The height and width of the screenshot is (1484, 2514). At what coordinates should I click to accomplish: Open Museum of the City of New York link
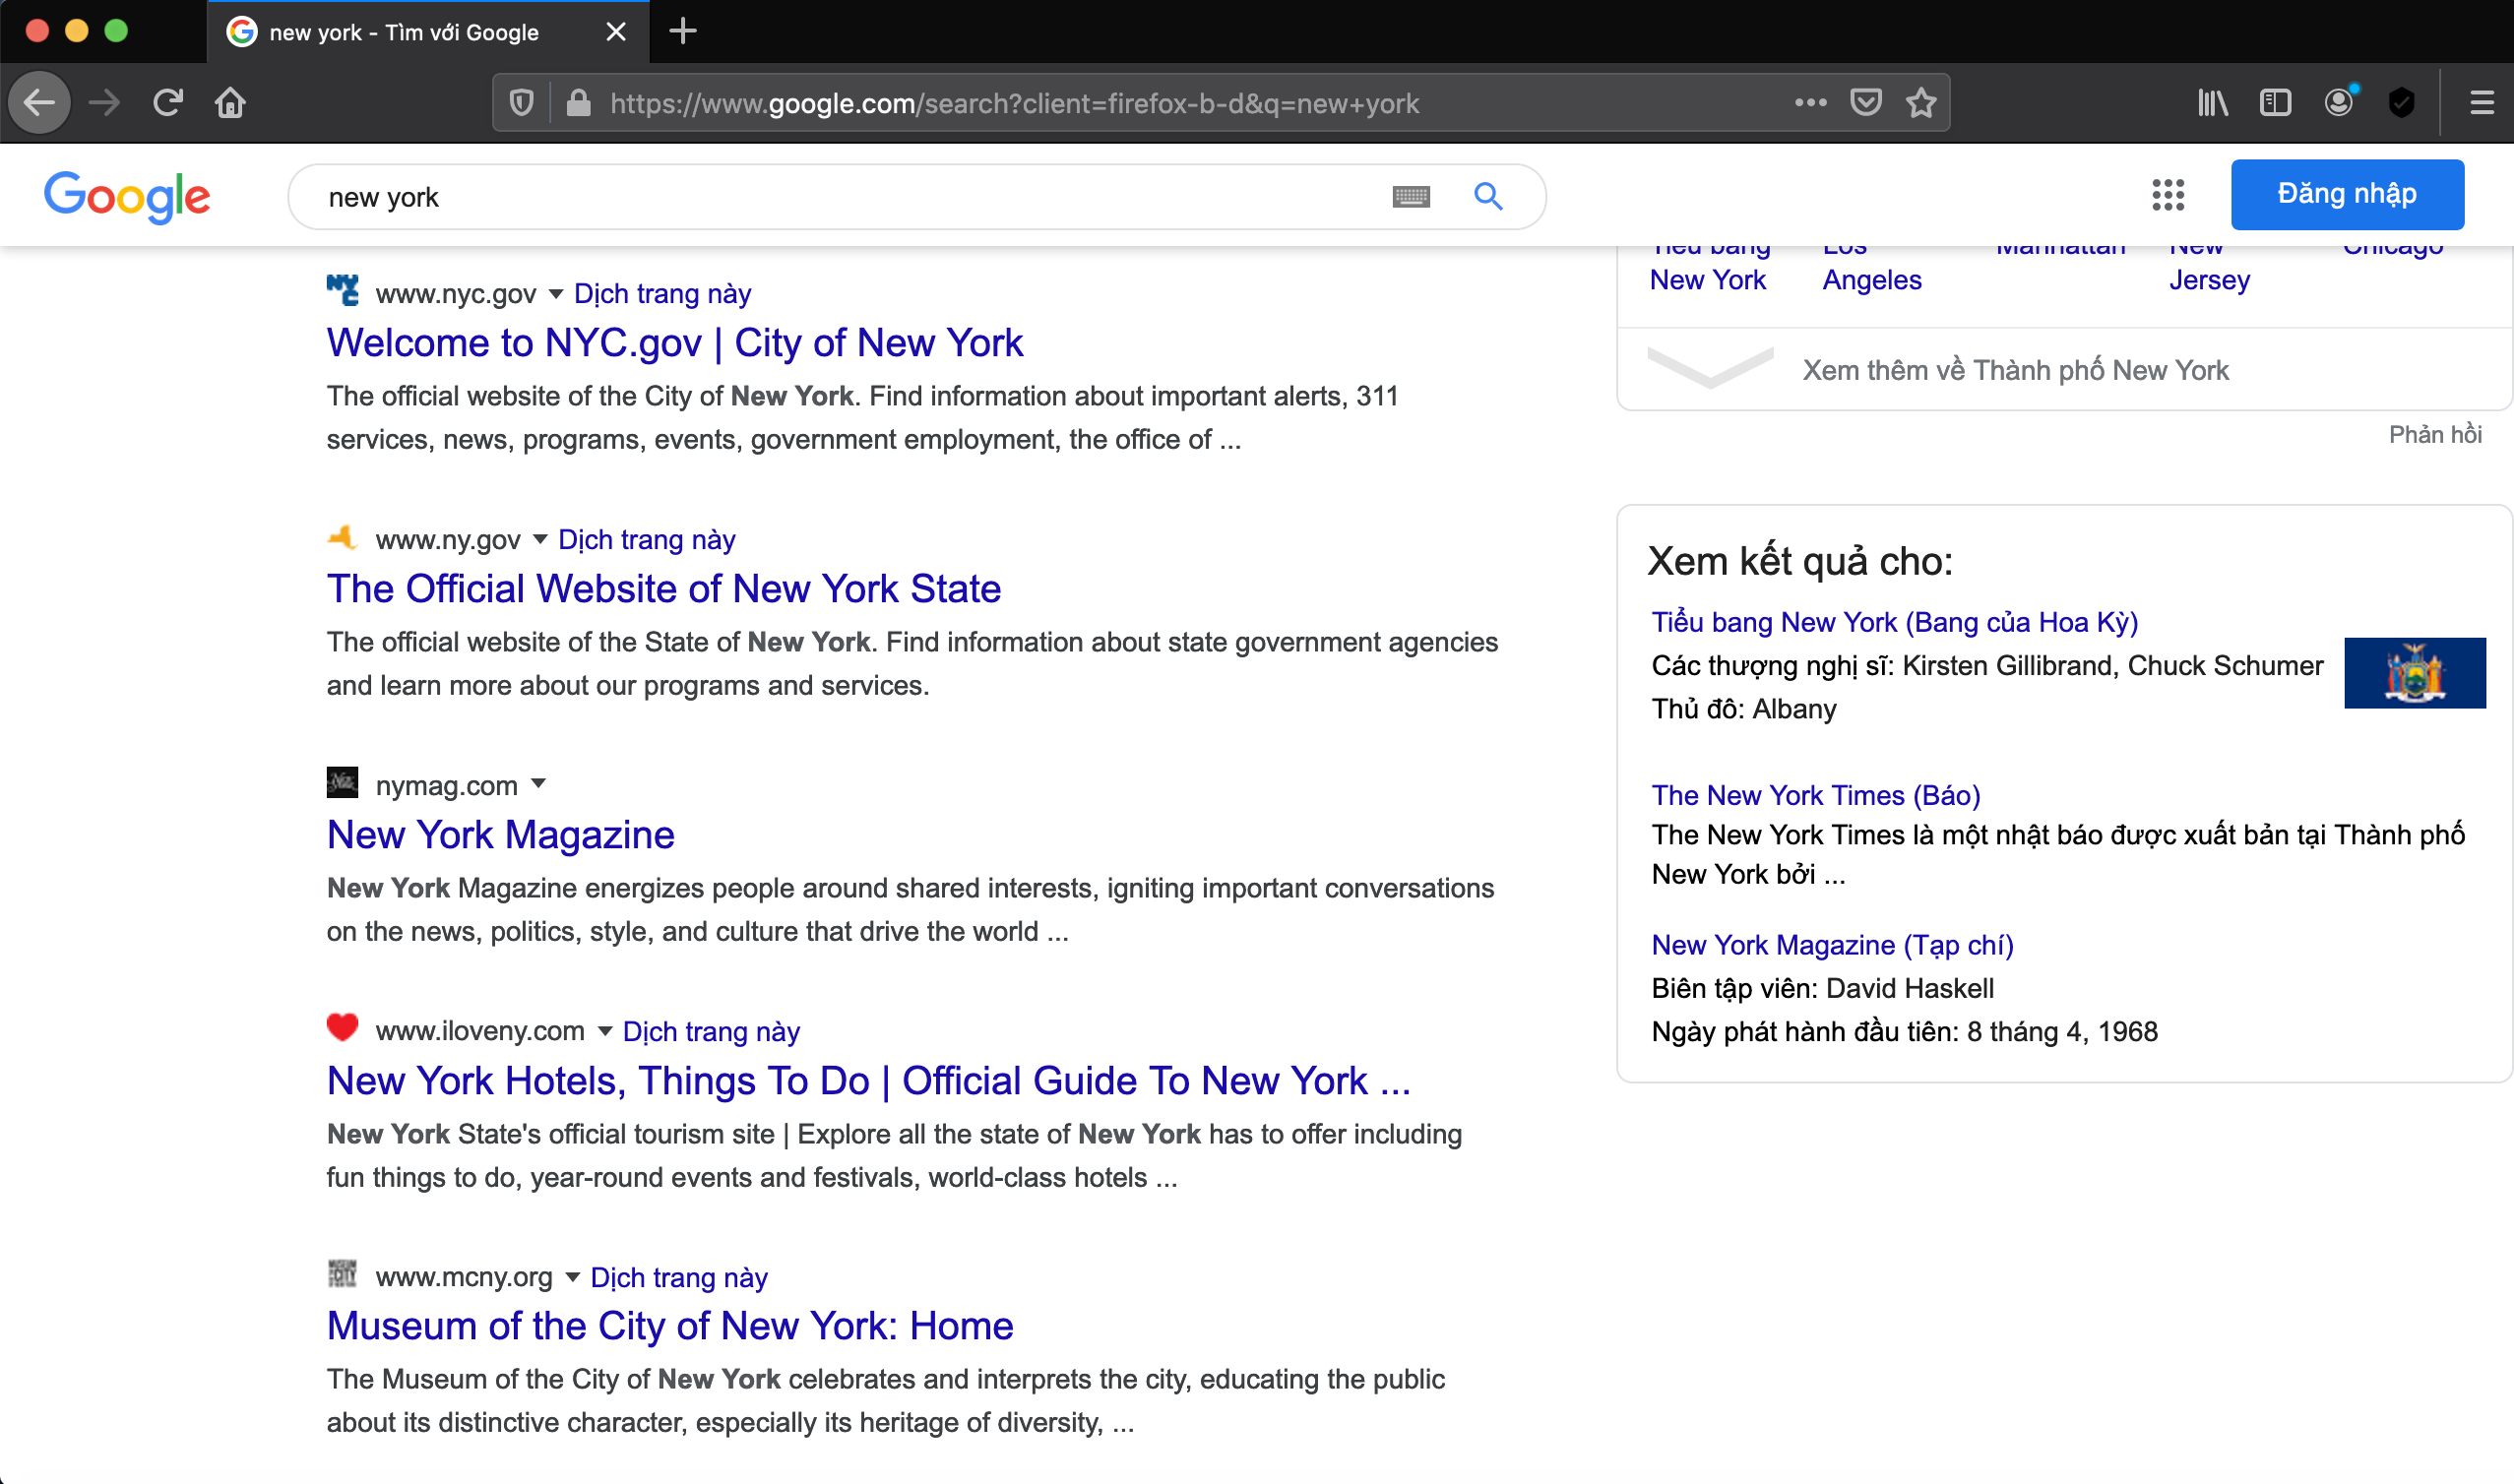669,1326
